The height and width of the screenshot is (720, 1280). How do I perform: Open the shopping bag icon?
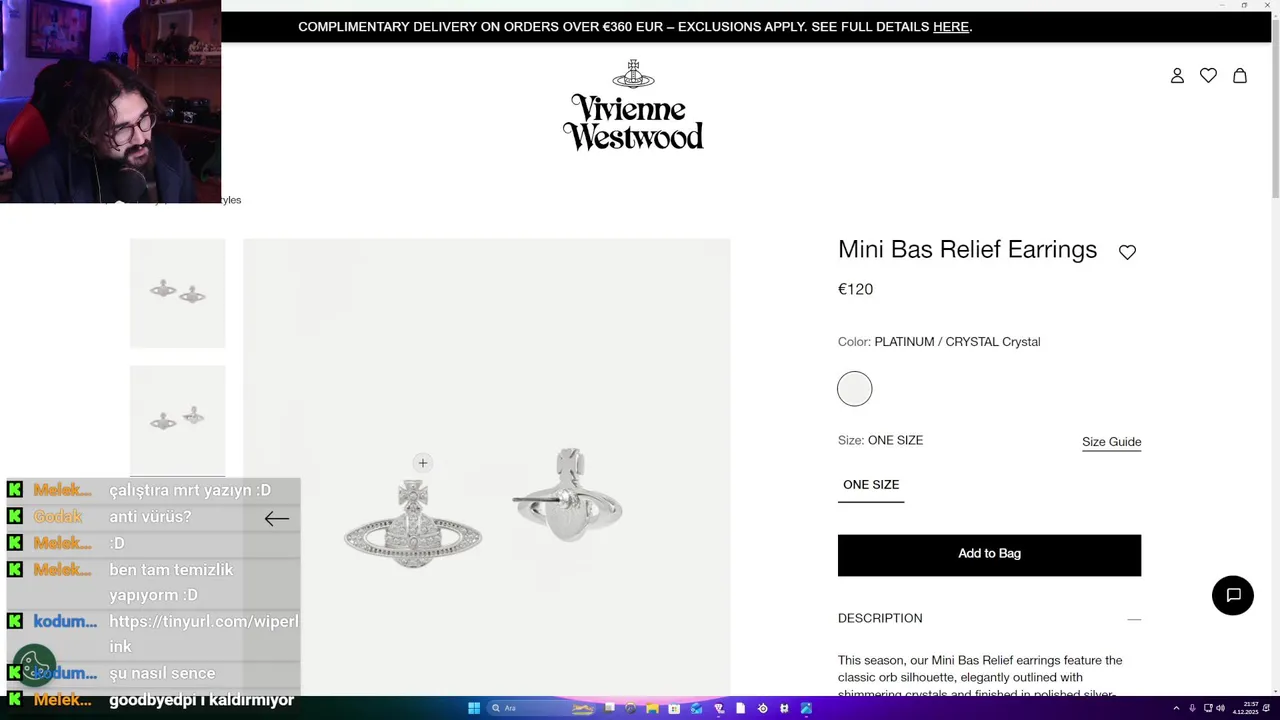(x=1240, y=76)
